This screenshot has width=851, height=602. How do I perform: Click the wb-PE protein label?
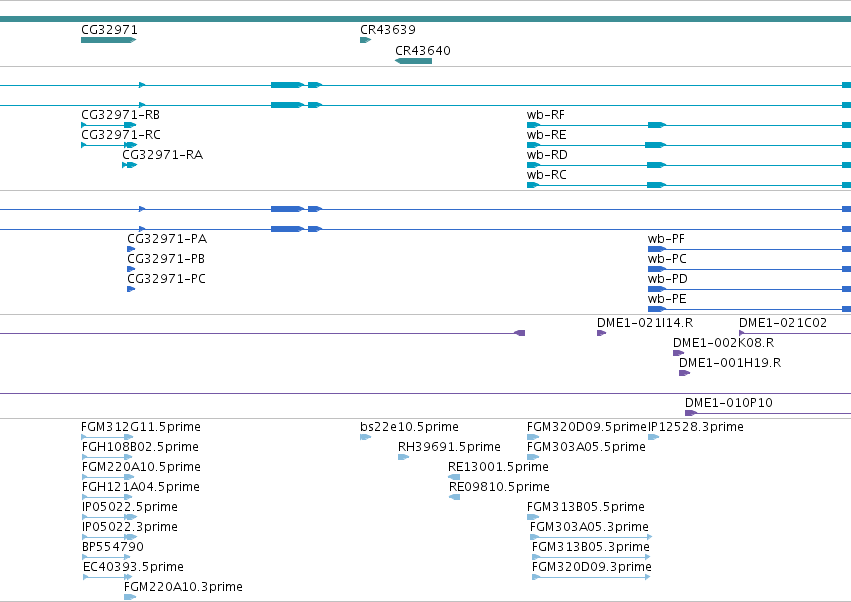[x=667, y=299]
